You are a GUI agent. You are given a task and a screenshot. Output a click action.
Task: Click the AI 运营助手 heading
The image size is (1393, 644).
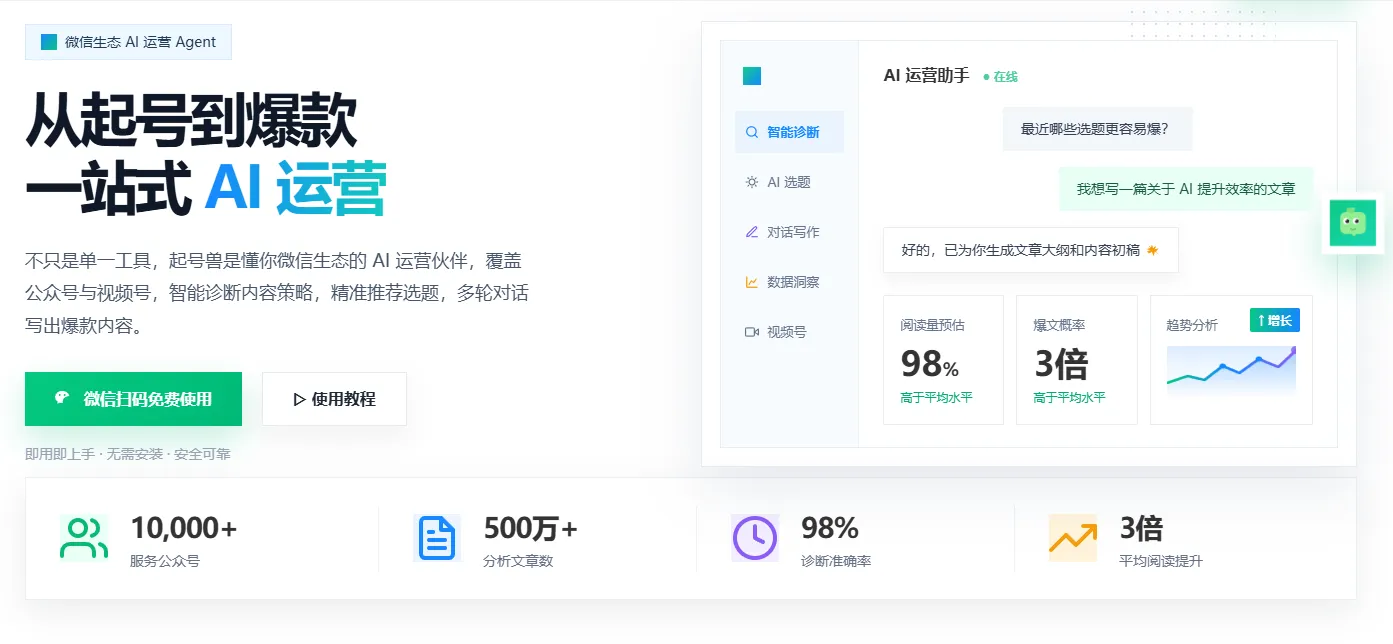coord(927,75)
